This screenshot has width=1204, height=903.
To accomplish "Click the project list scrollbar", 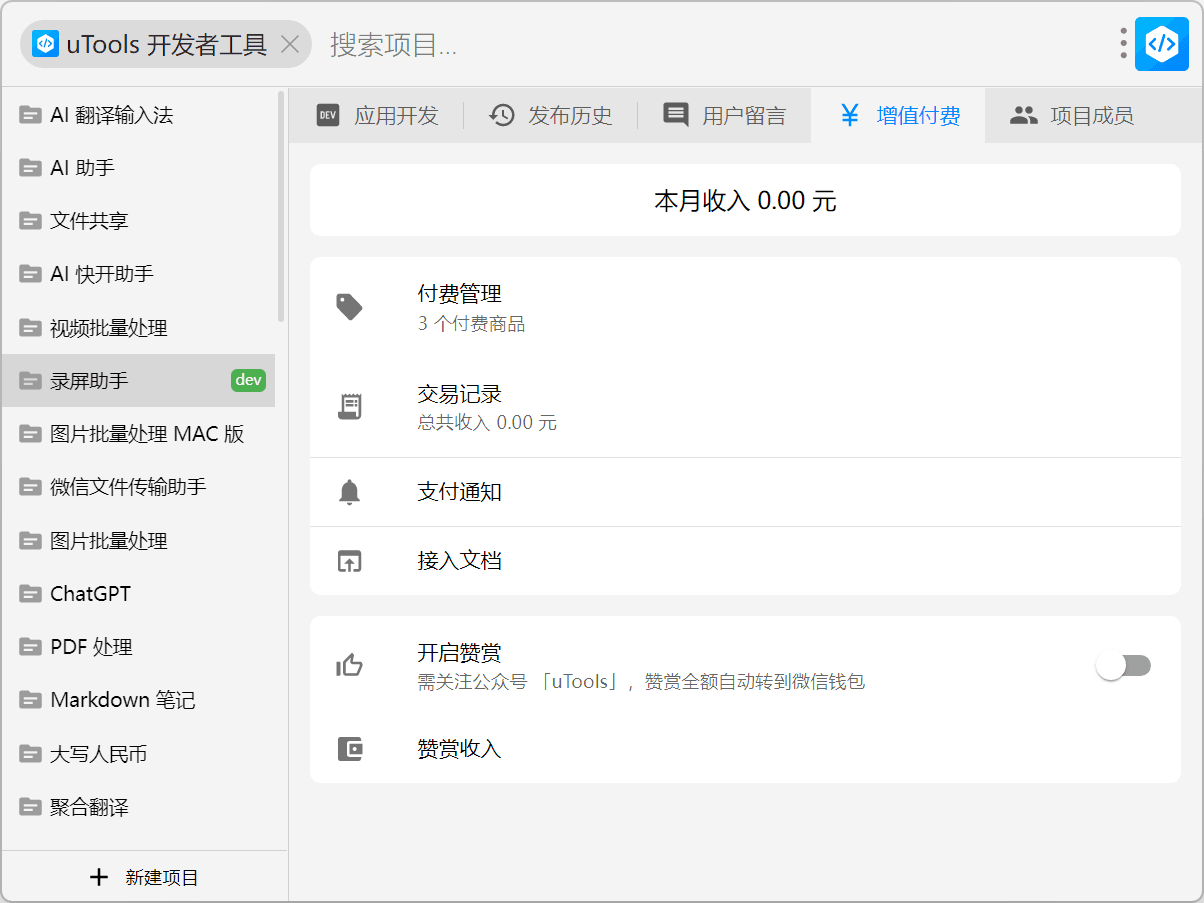I will [x=281, y=207].
